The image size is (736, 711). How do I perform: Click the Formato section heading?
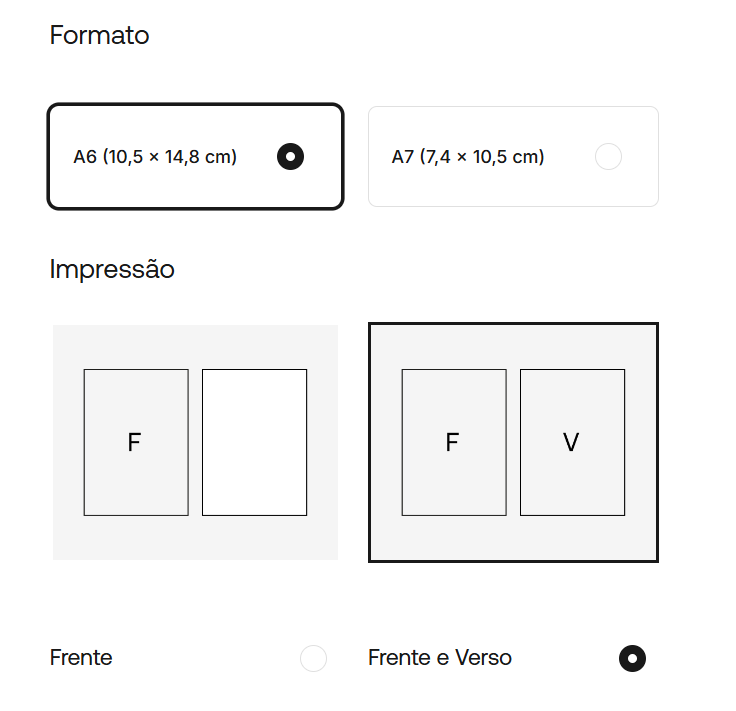click(99, 36)
